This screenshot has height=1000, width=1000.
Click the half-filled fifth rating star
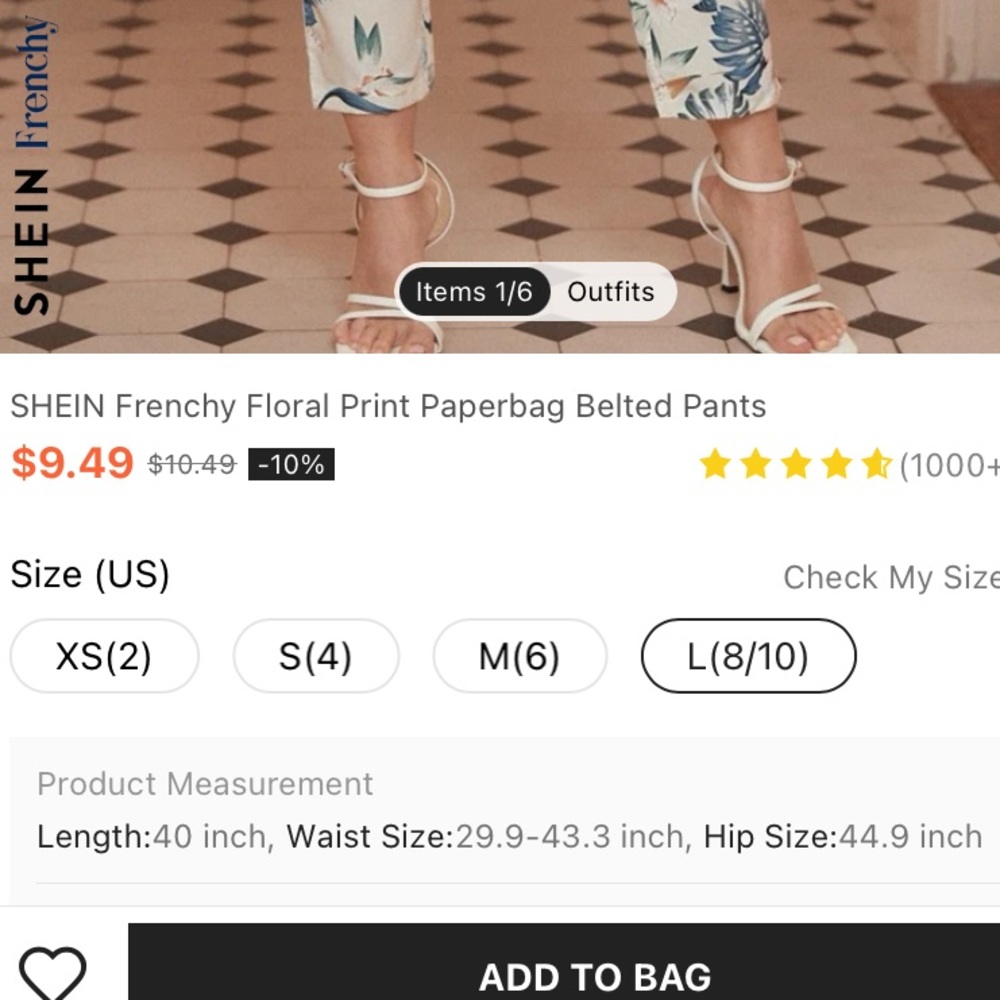click(876, 464)
